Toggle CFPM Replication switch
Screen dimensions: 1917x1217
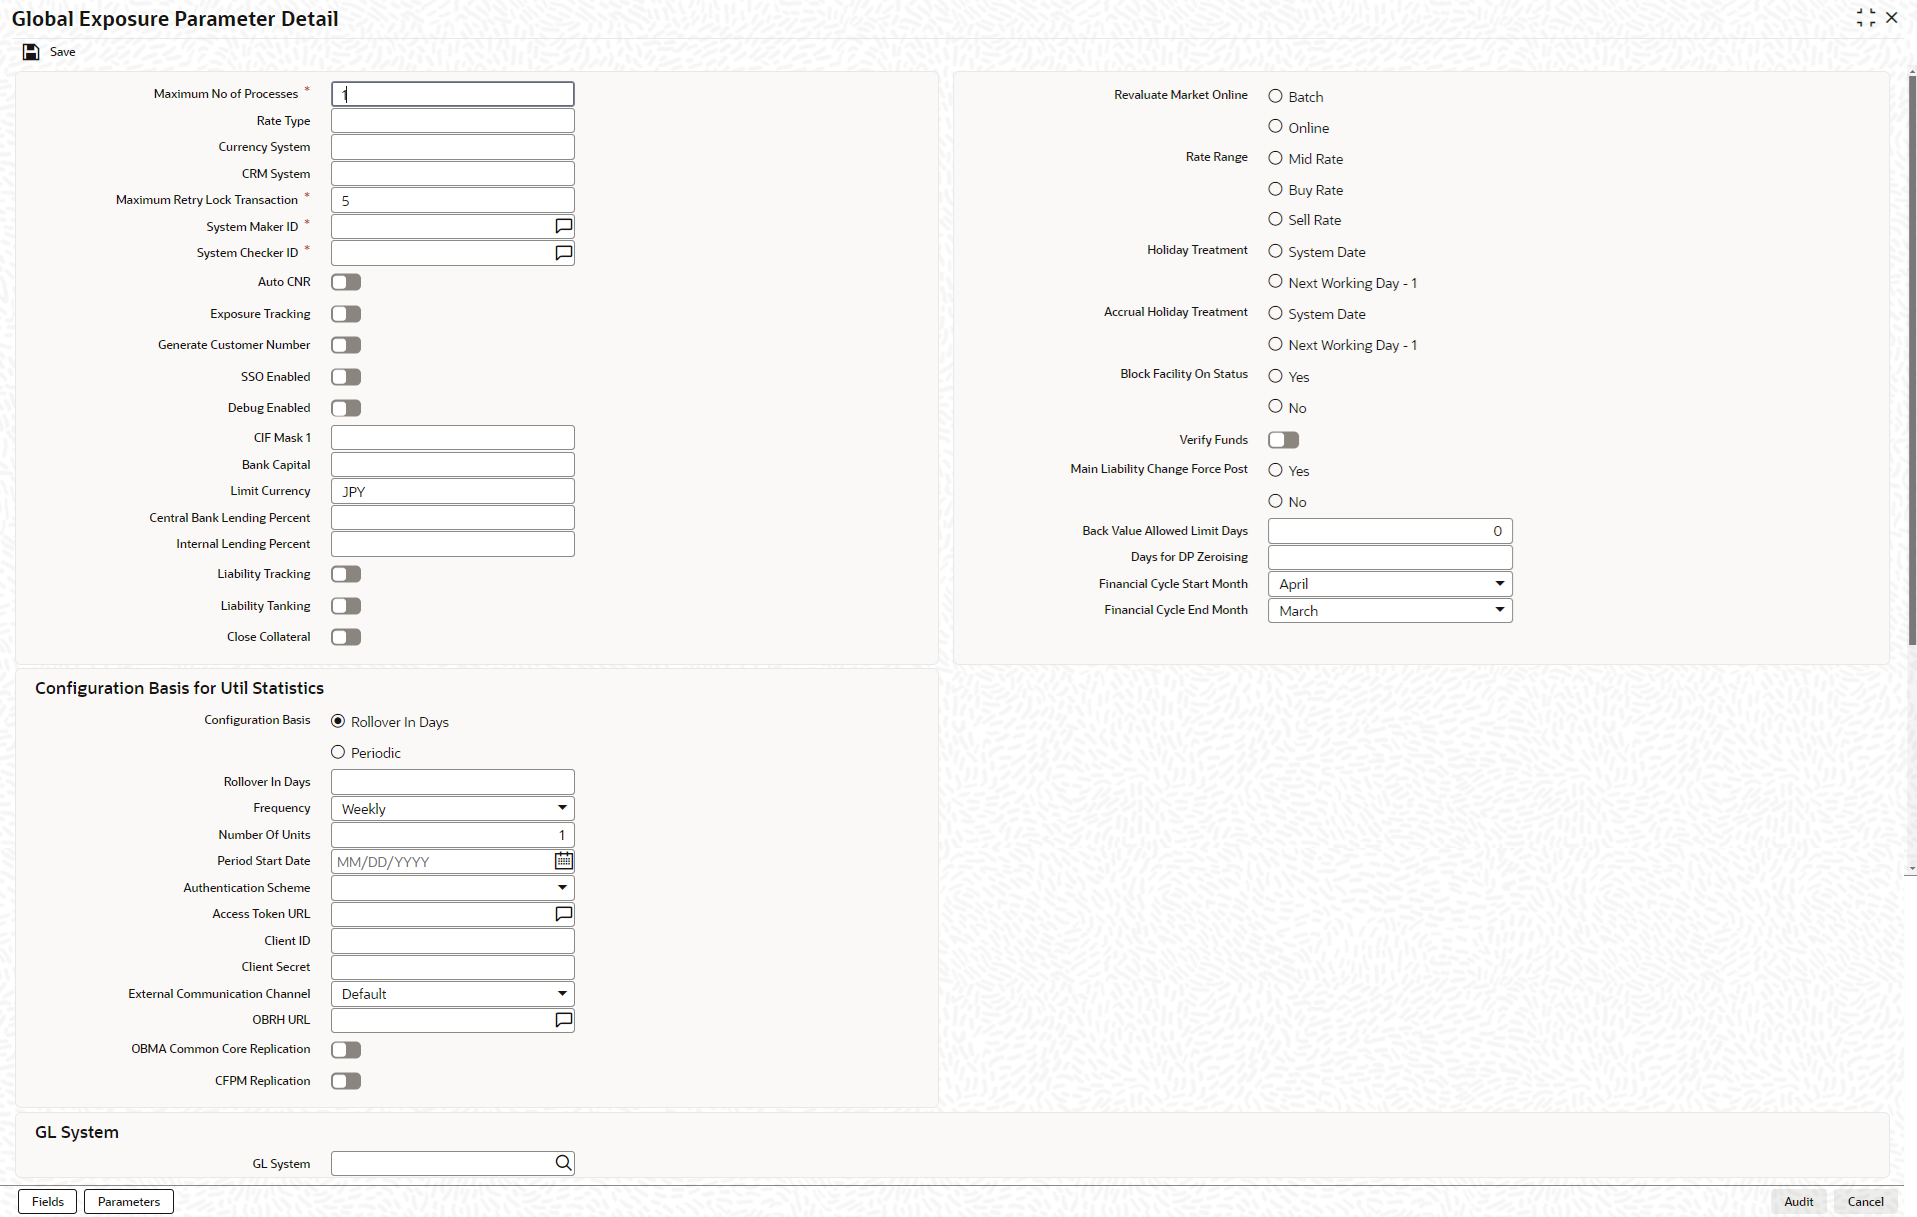tap(346, 1081)
